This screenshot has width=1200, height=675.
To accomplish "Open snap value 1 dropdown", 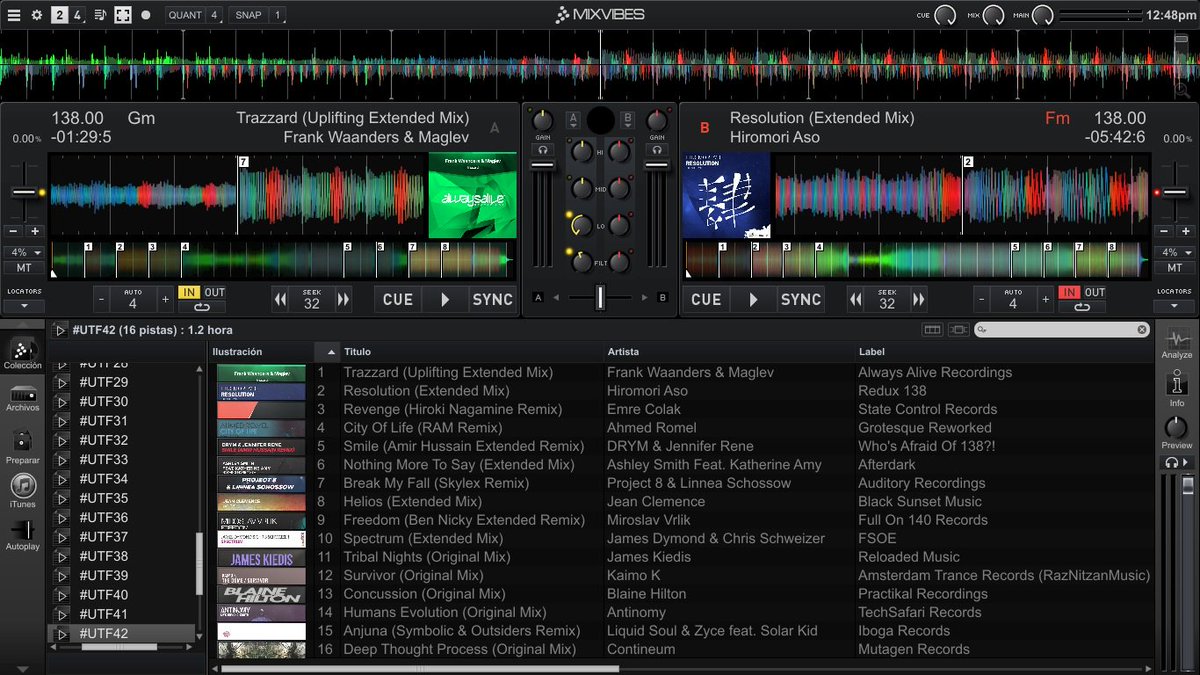I will [278, 15].
